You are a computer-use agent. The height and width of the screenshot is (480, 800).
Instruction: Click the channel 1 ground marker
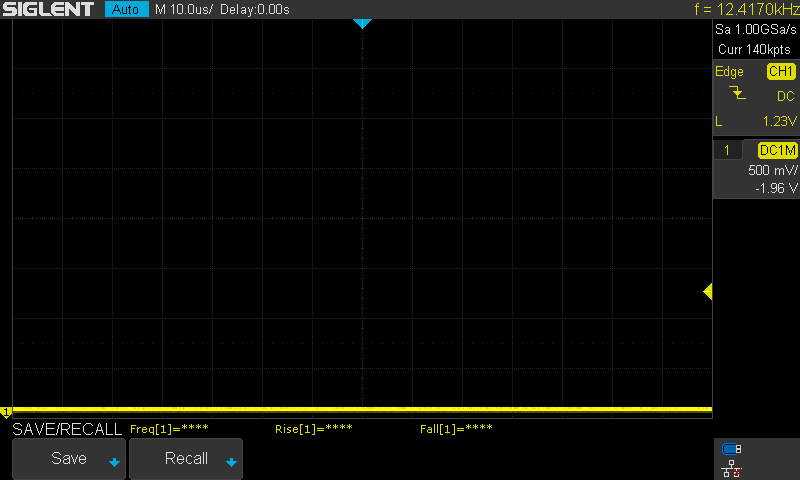[6, 412]
